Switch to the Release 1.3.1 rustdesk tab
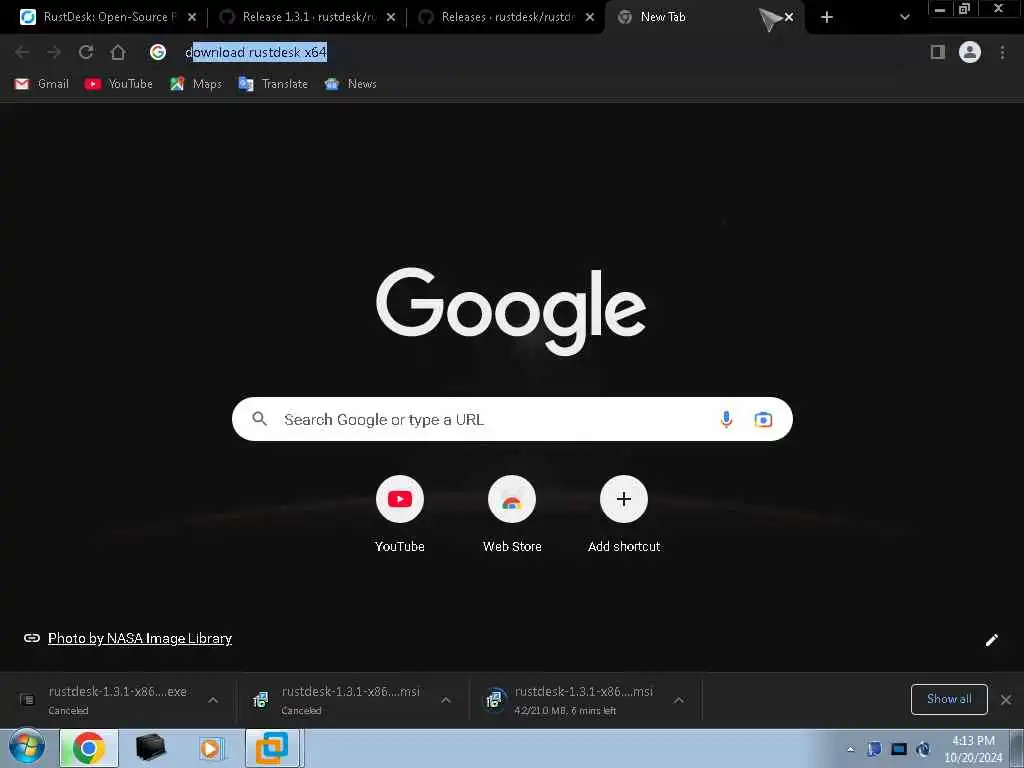This screenshot has height=768, width=1024. (307, 17)
